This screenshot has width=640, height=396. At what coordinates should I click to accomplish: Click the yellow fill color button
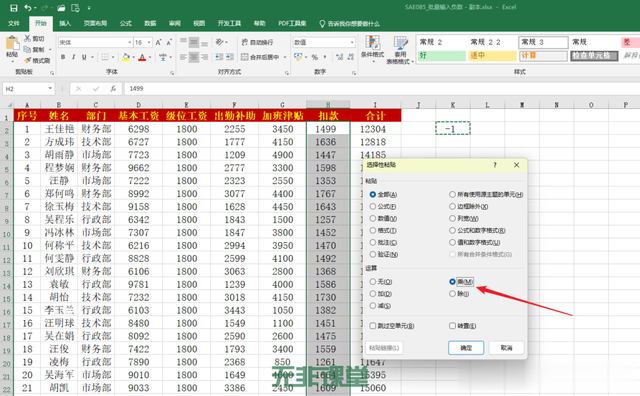pyautogui.click(x=126, y=57)
